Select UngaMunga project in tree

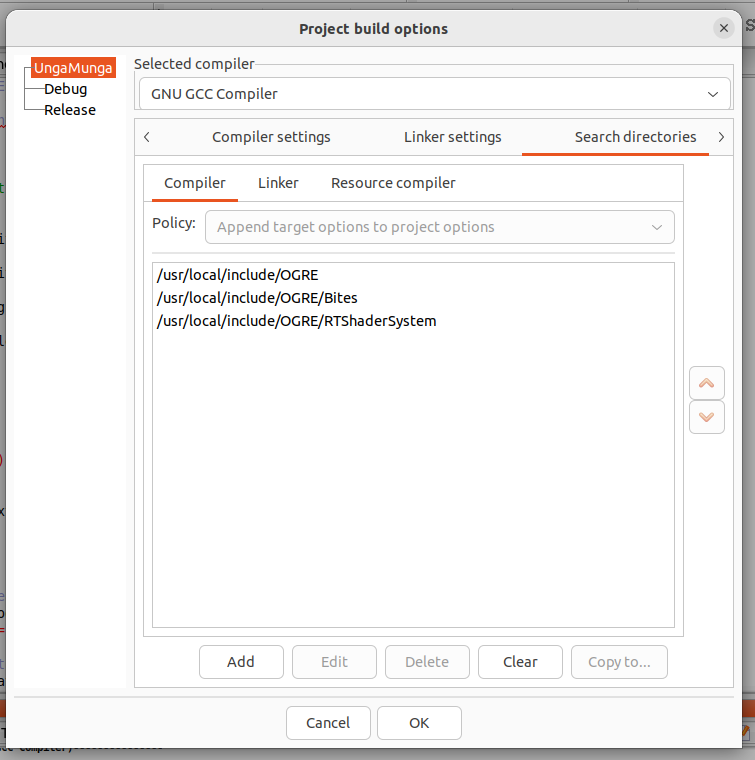(x=73, y=68)
